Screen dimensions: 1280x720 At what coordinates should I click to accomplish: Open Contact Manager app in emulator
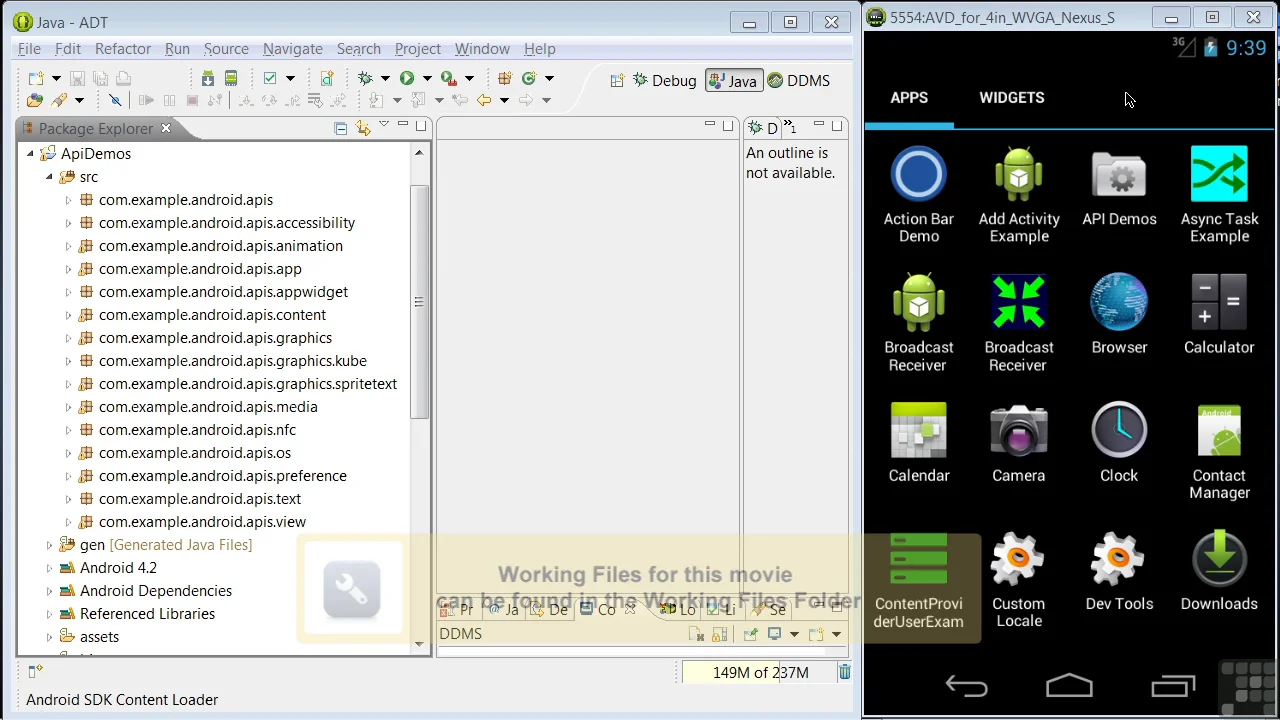[1219, 452]
